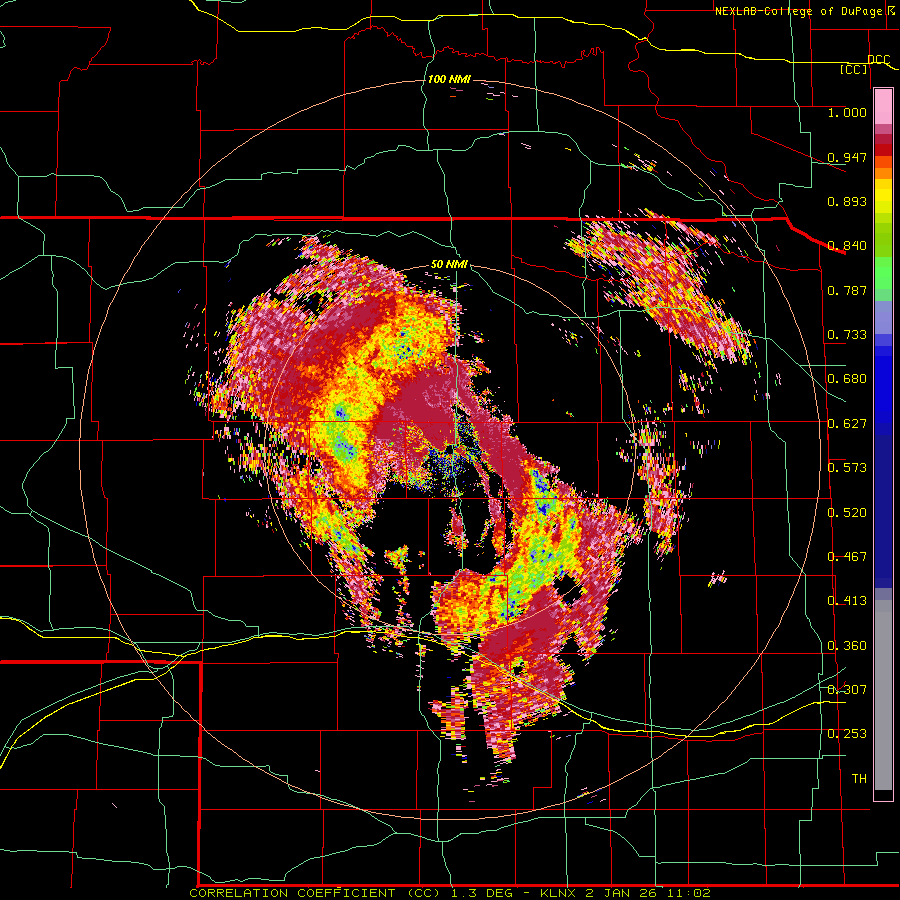
Task: Click the 1.000 value on the color scale
Action: [847, 112]
